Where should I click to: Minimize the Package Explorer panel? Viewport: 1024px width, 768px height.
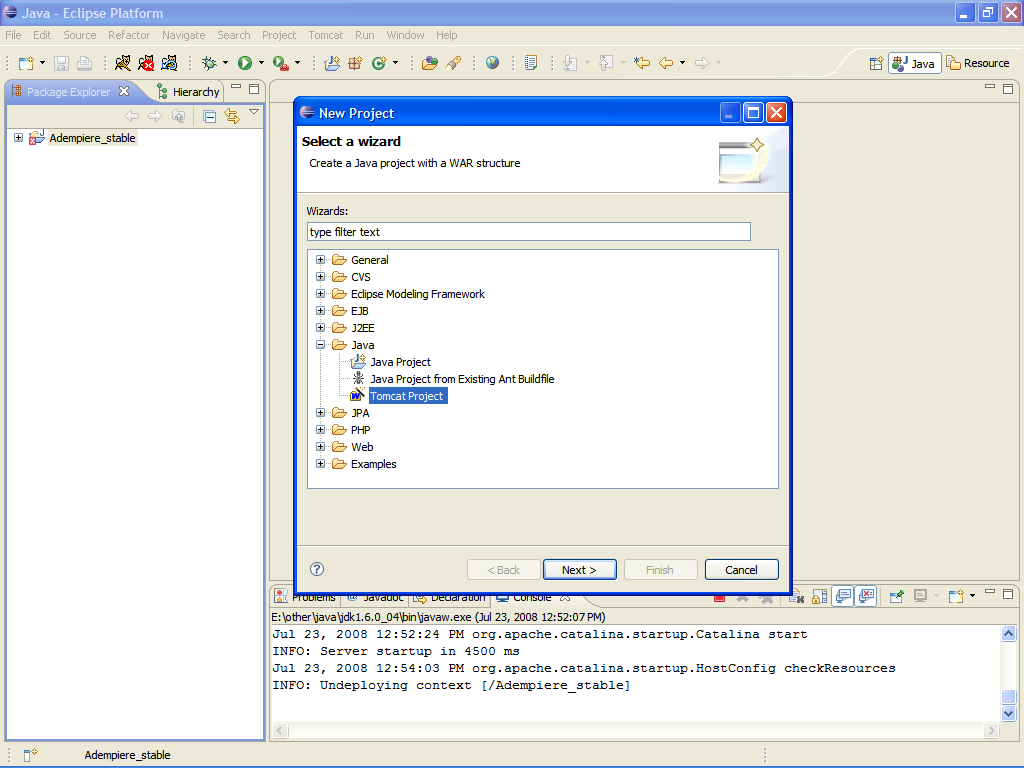[236, 88]
